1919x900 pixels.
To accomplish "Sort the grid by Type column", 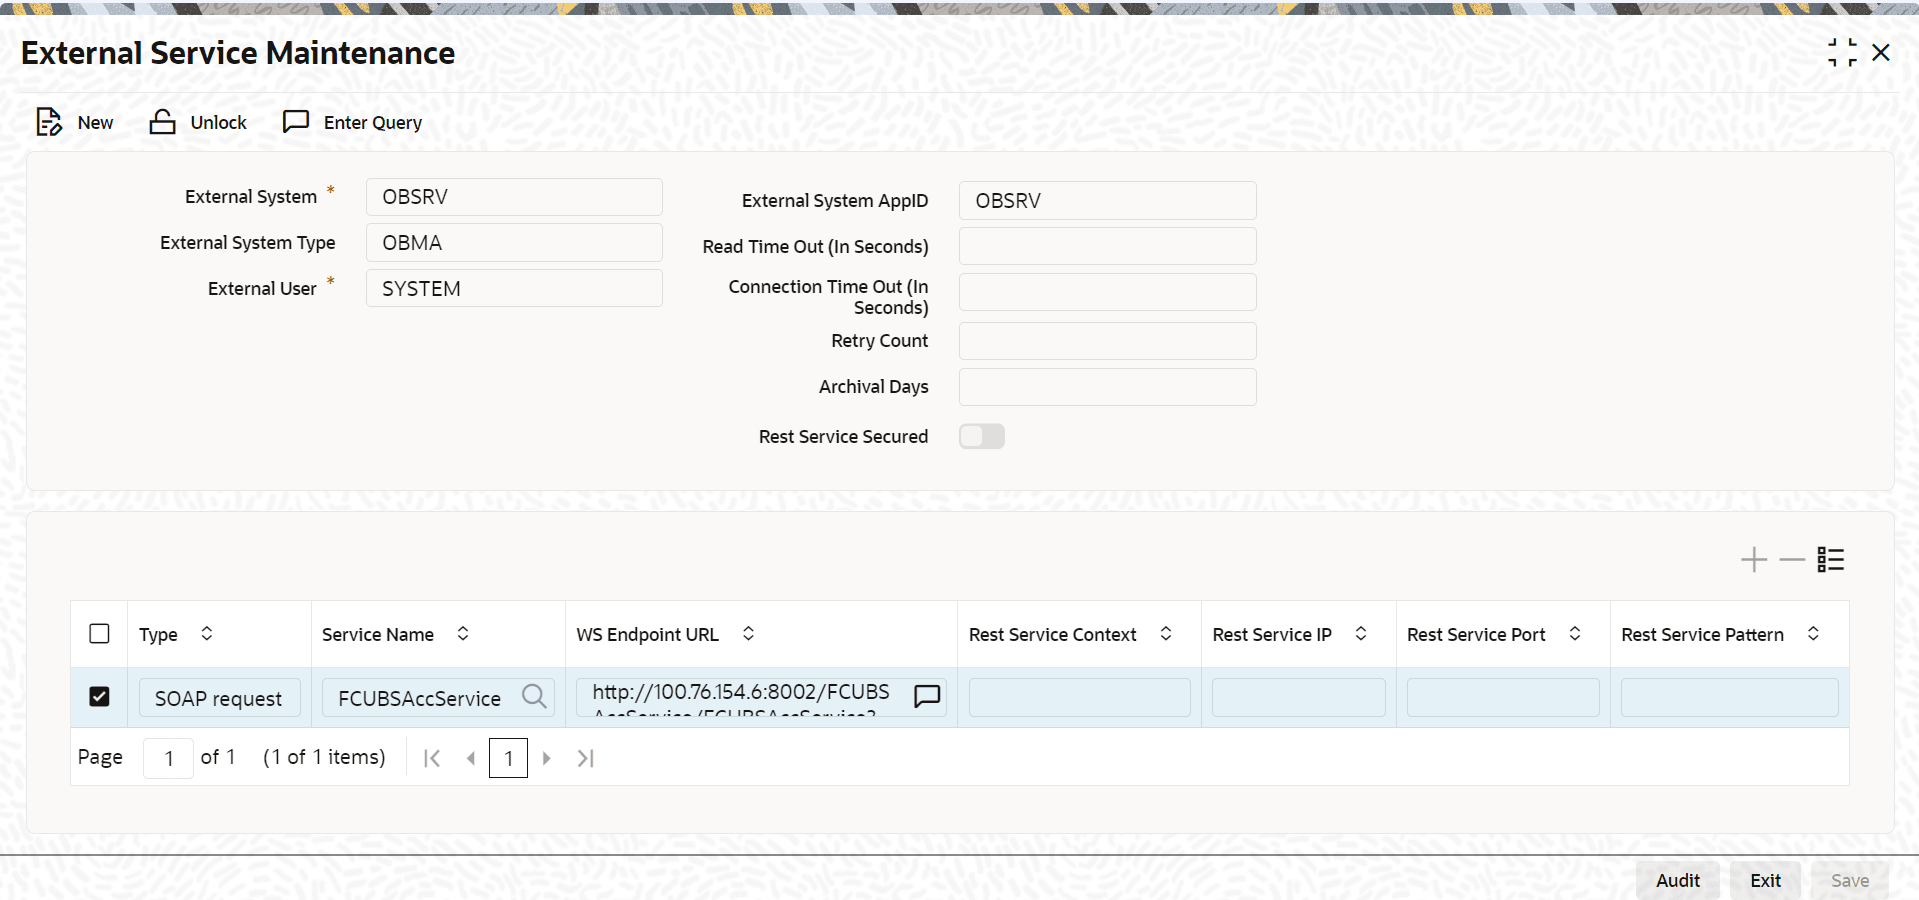I will point(207,633).
